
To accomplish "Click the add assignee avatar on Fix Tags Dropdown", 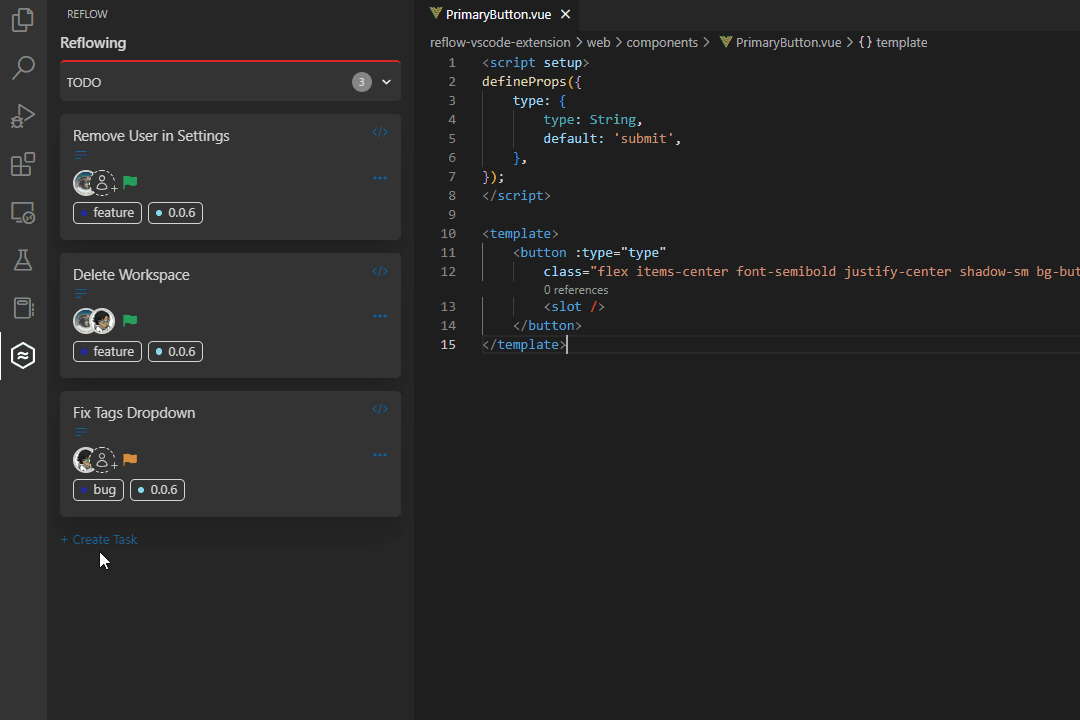I will click(104, 459).
